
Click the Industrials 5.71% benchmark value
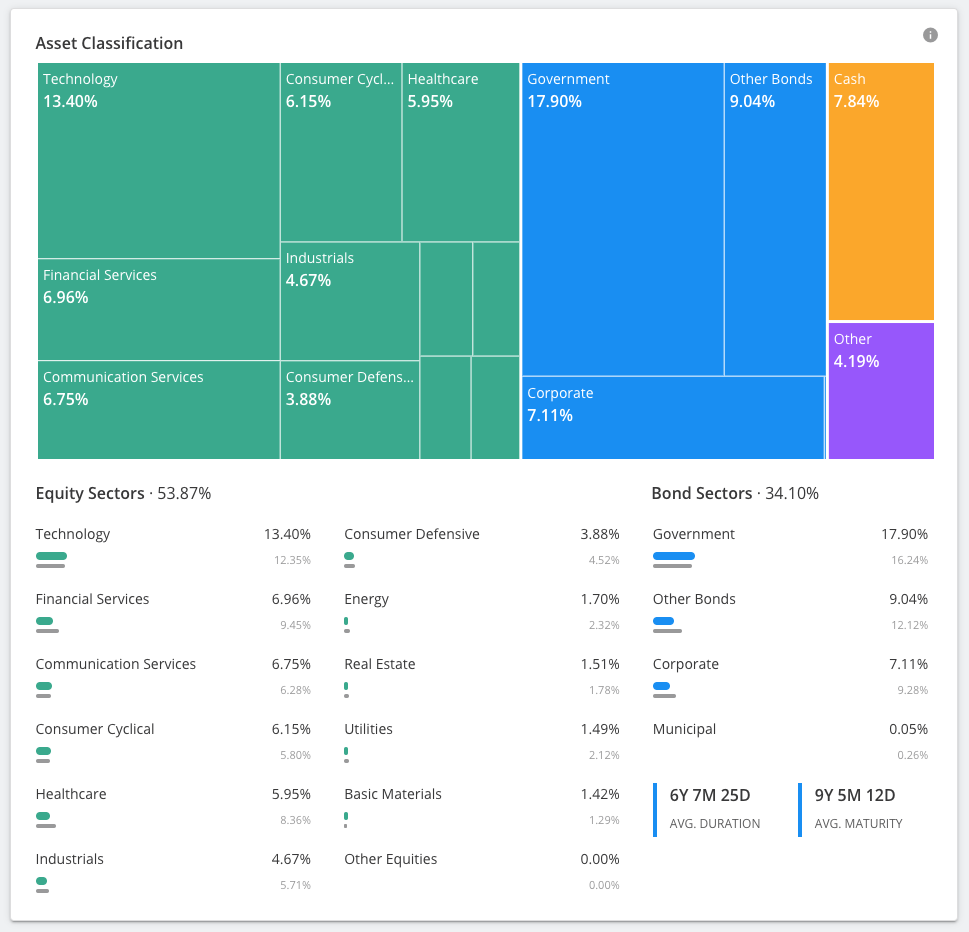click(295, 885)
